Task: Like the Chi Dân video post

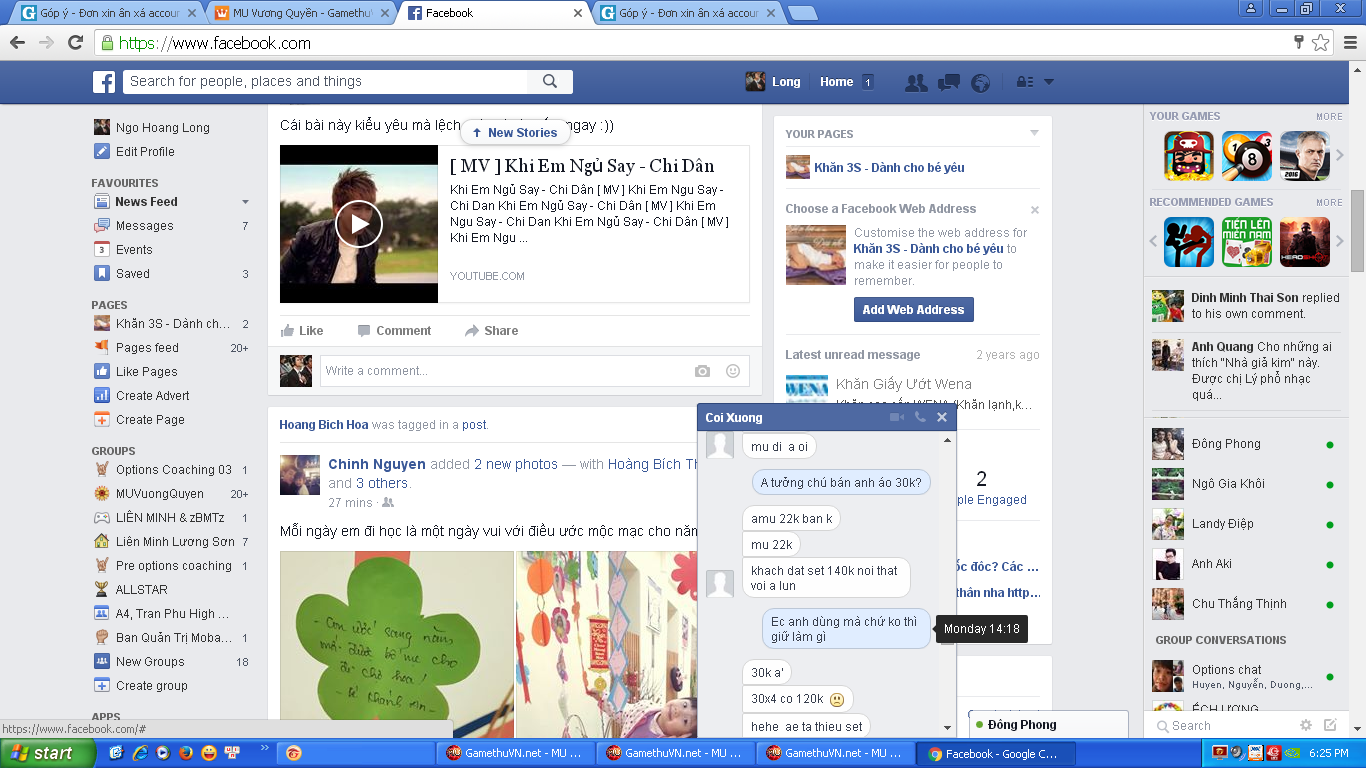Action: 302,331
